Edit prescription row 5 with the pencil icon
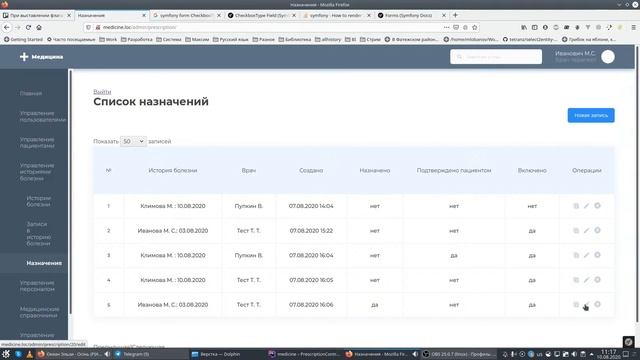 pos(587,304)
